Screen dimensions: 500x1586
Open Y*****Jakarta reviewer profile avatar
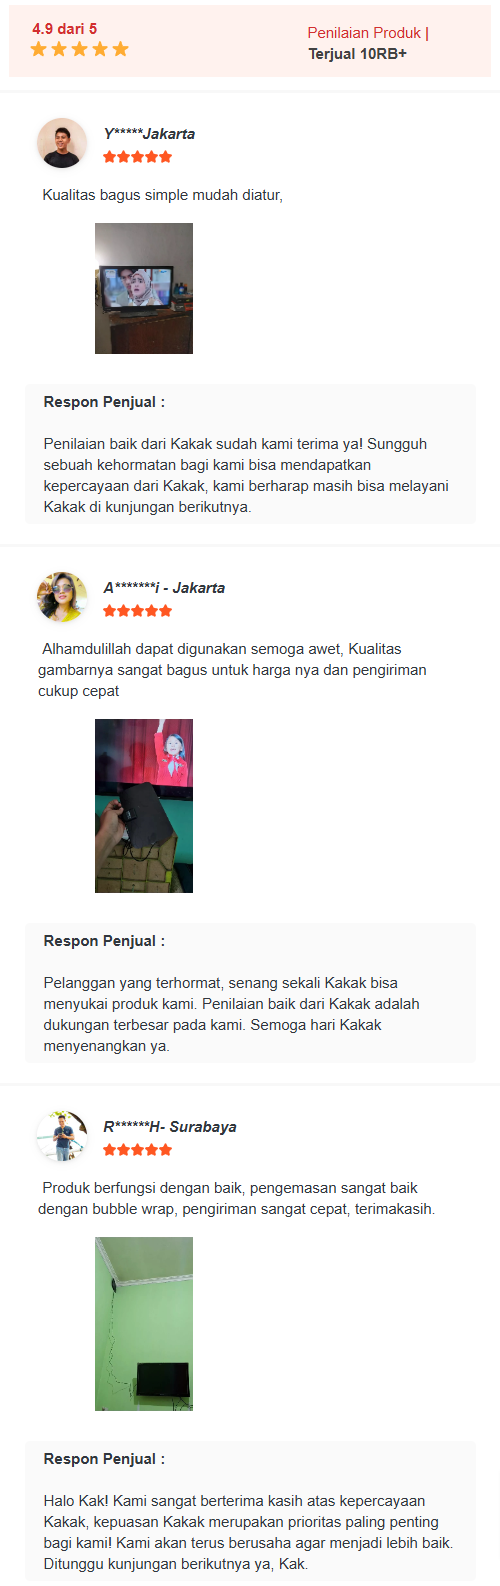(62, 143)
